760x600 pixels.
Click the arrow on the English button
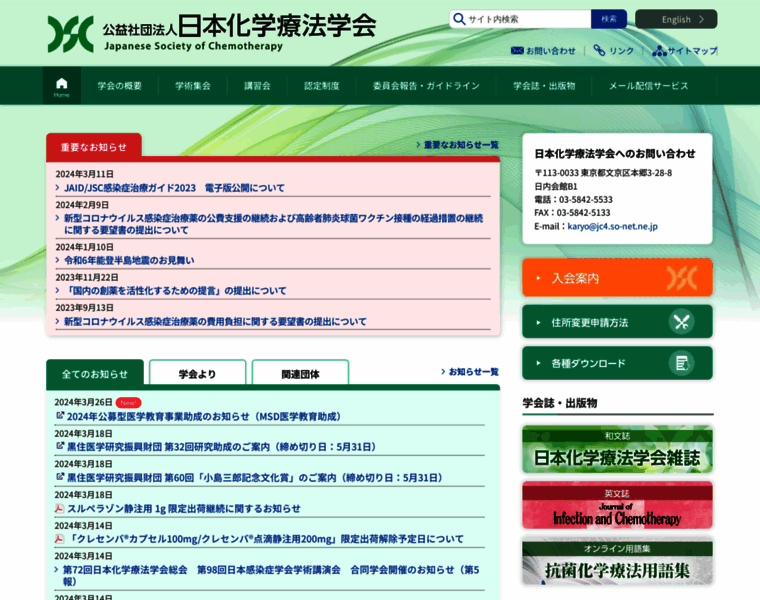pyautogui.click(x=701, y=19)
